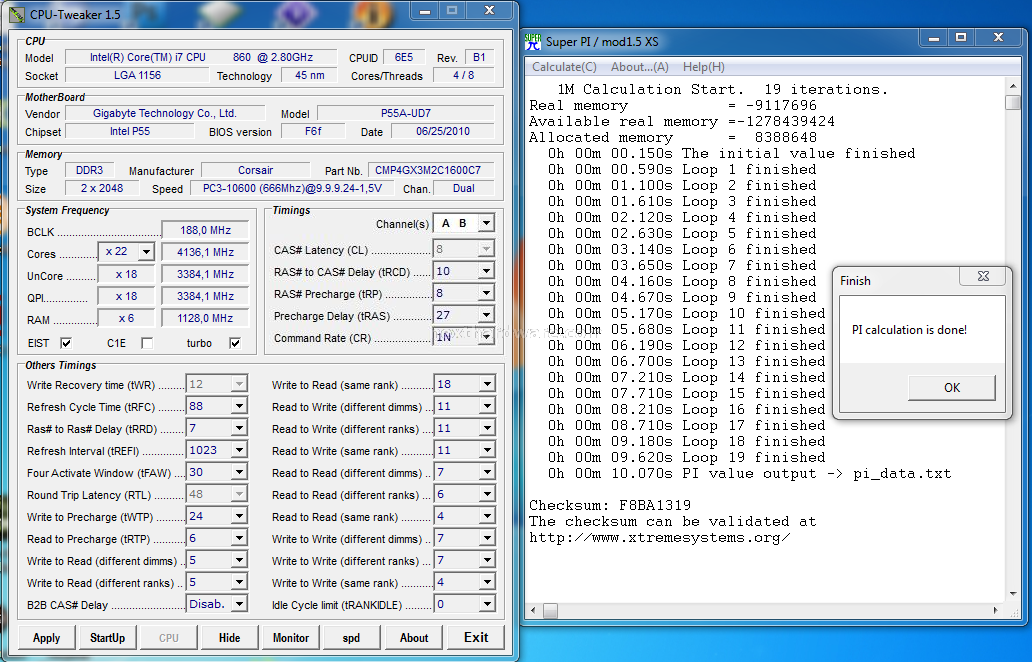1032x662 pixels.
Task: Expand Write to Read (same rank) dropdown
Action: click(x=486, y=384)
